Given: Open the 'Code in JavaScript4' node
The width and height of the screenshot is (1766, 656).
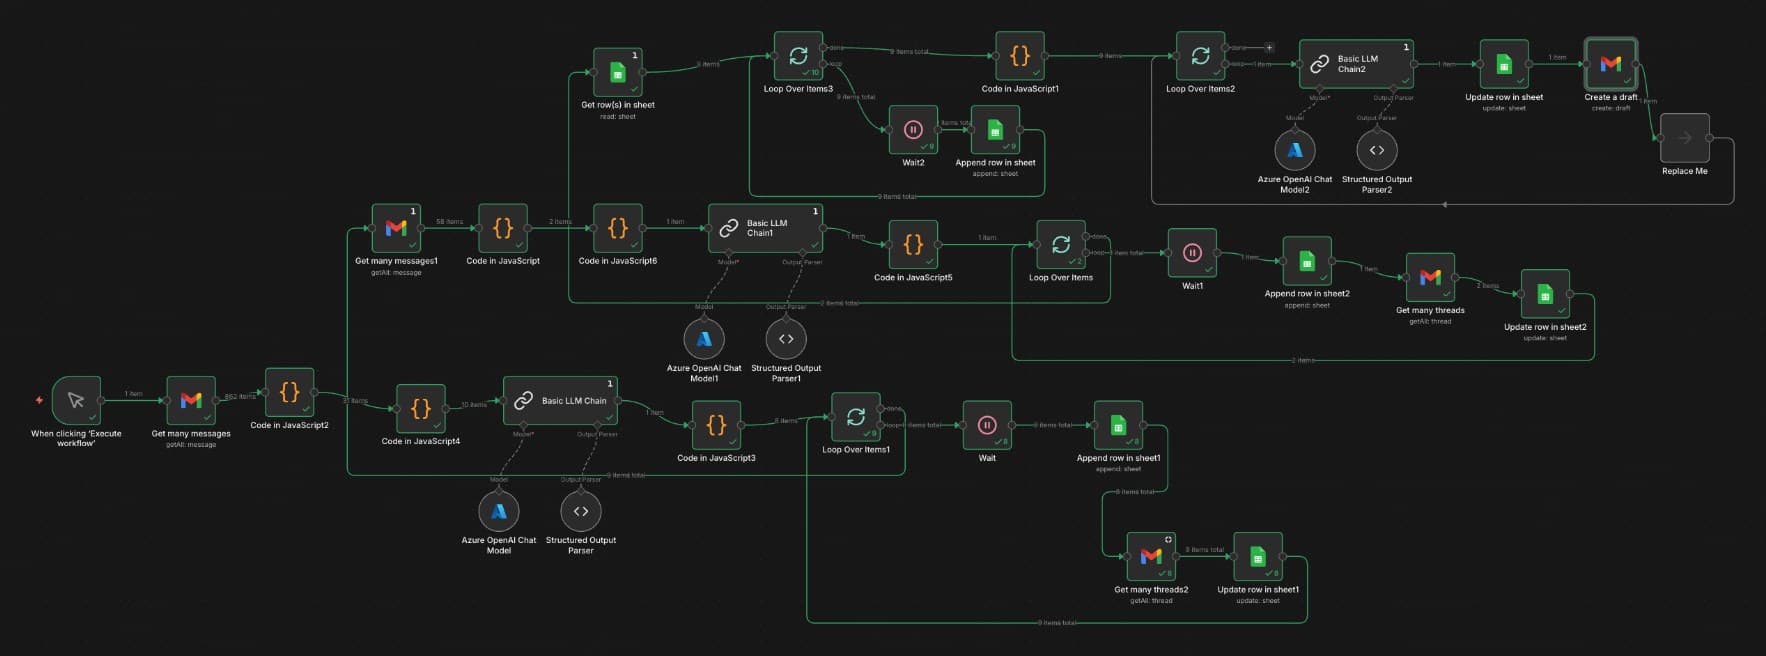Looking at the screenshot, I should click(421, 409).
